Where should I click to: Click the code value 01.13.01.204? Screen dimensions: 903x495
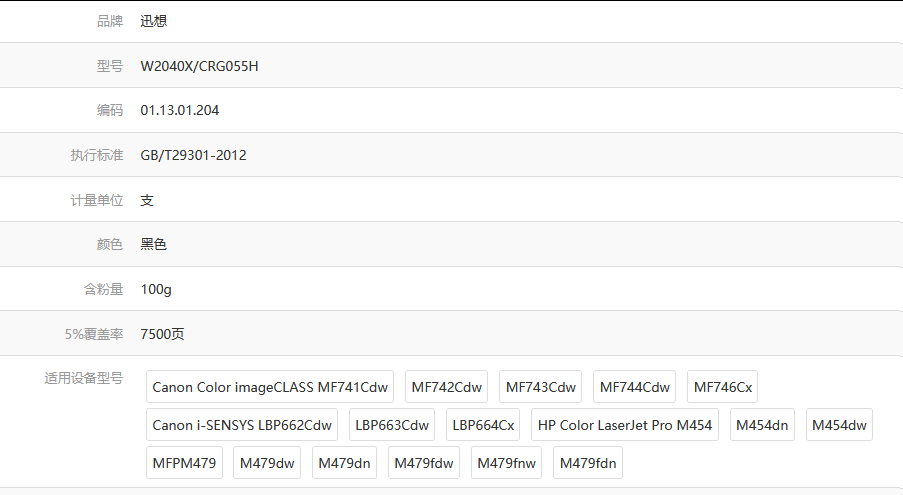(180, 110)
